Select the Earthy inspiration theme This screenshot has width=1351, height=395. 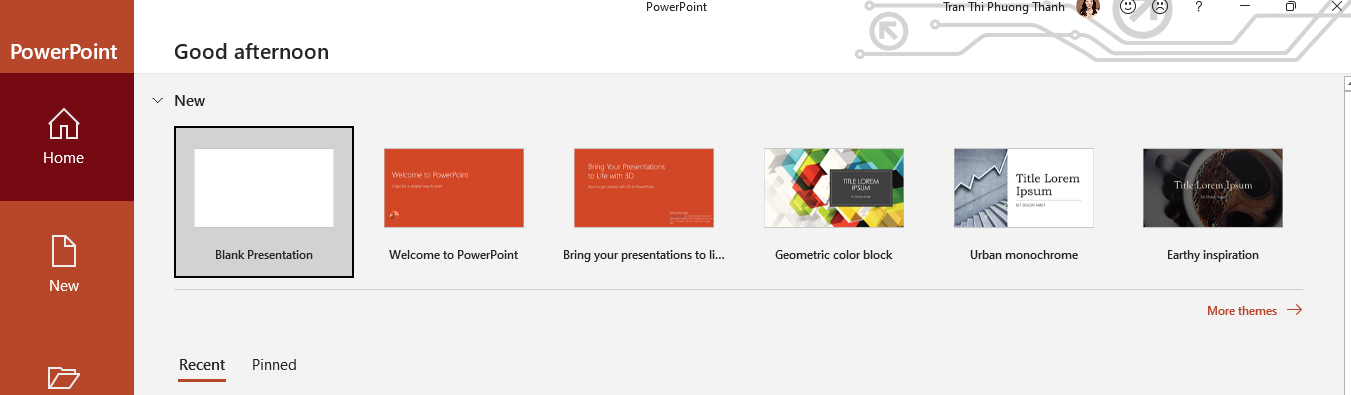[x=1213, y=202]
